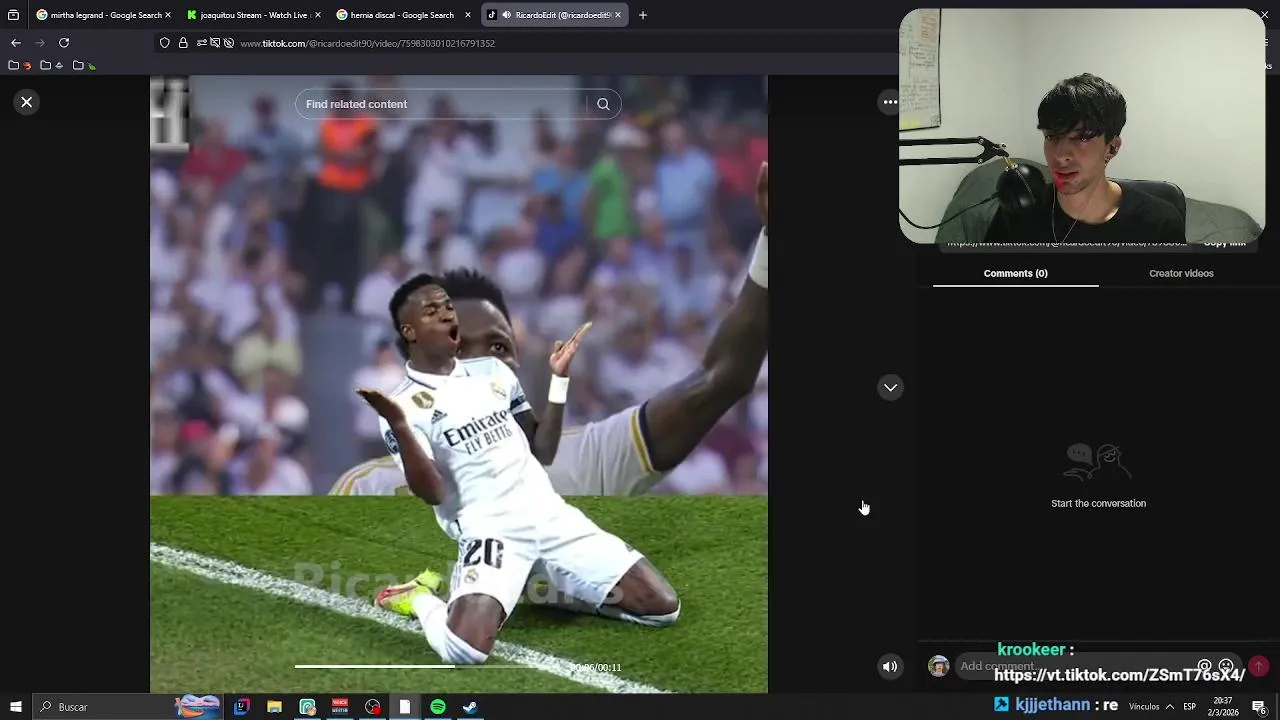
Task: Click the krookeer chat username
Action: coord(1031,650)
